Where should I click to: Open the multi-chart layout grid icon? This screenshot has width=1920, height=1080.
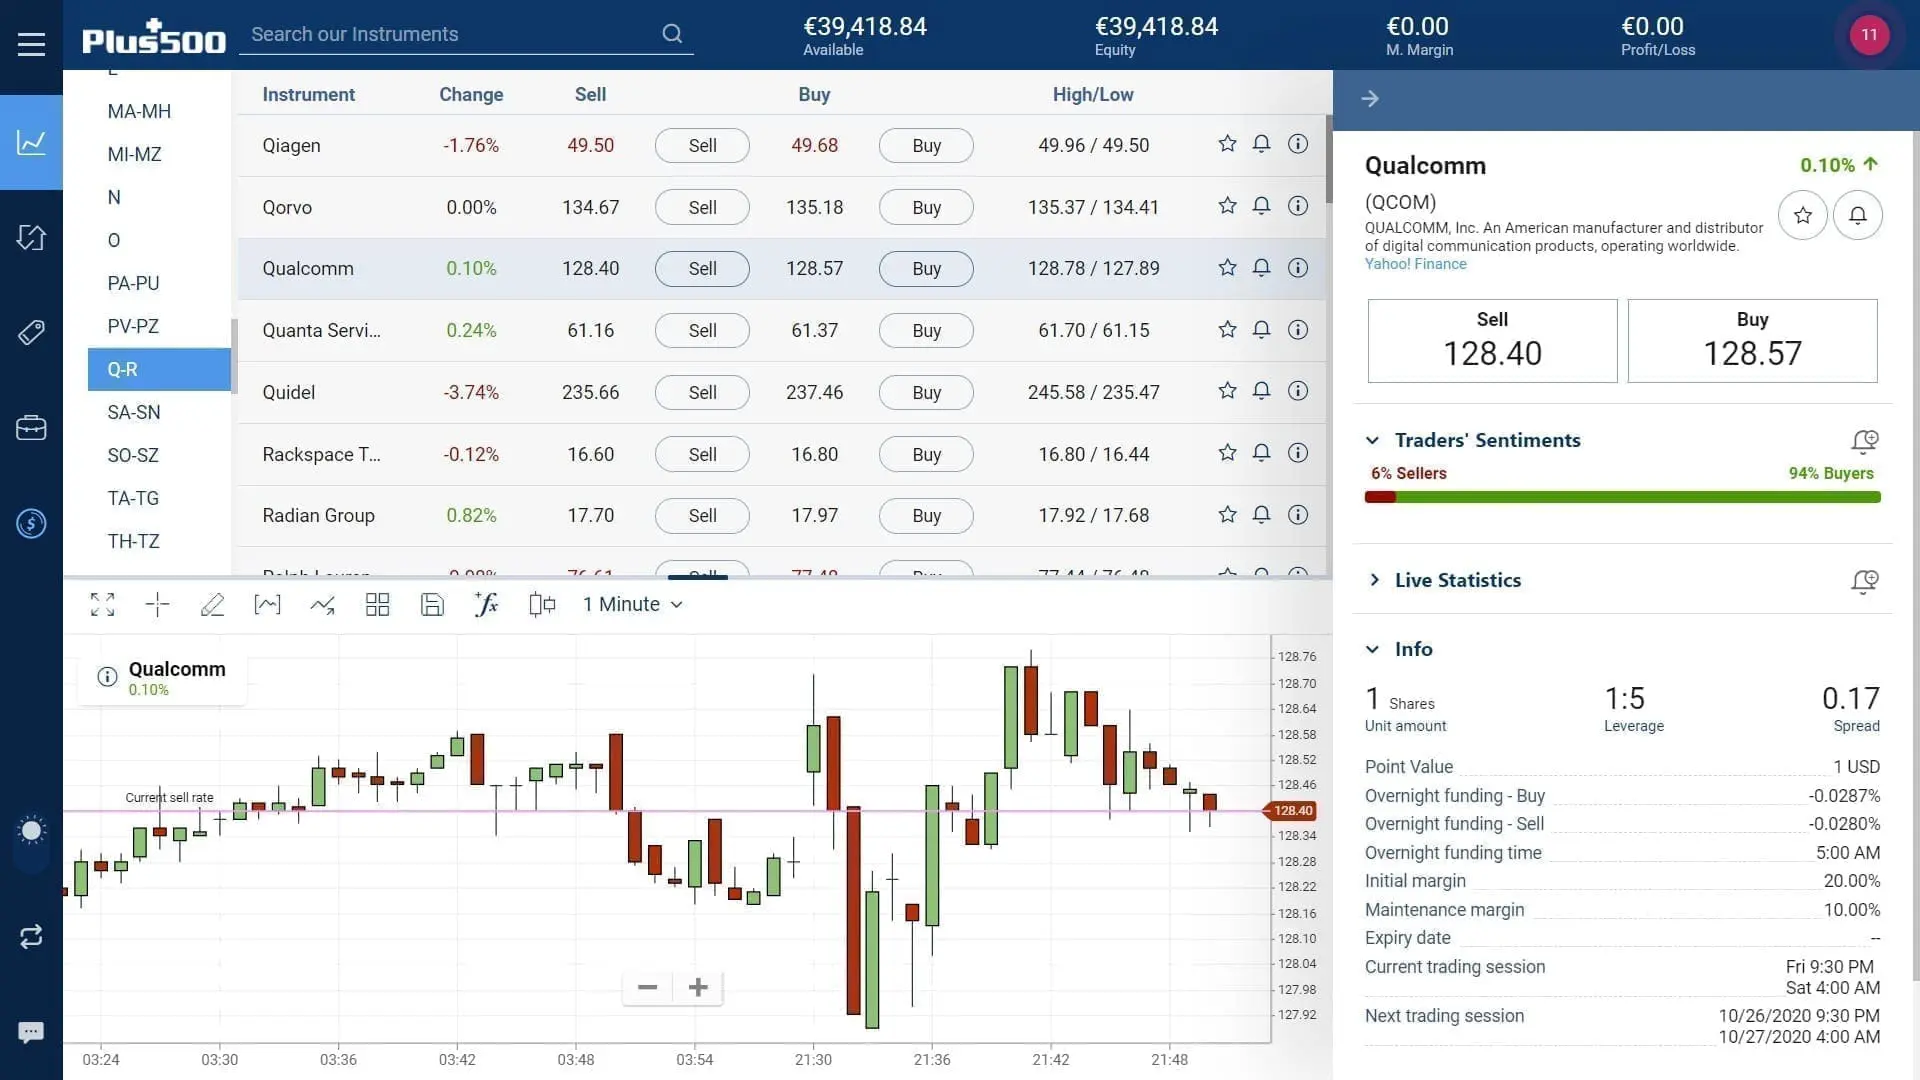point(377,604)
